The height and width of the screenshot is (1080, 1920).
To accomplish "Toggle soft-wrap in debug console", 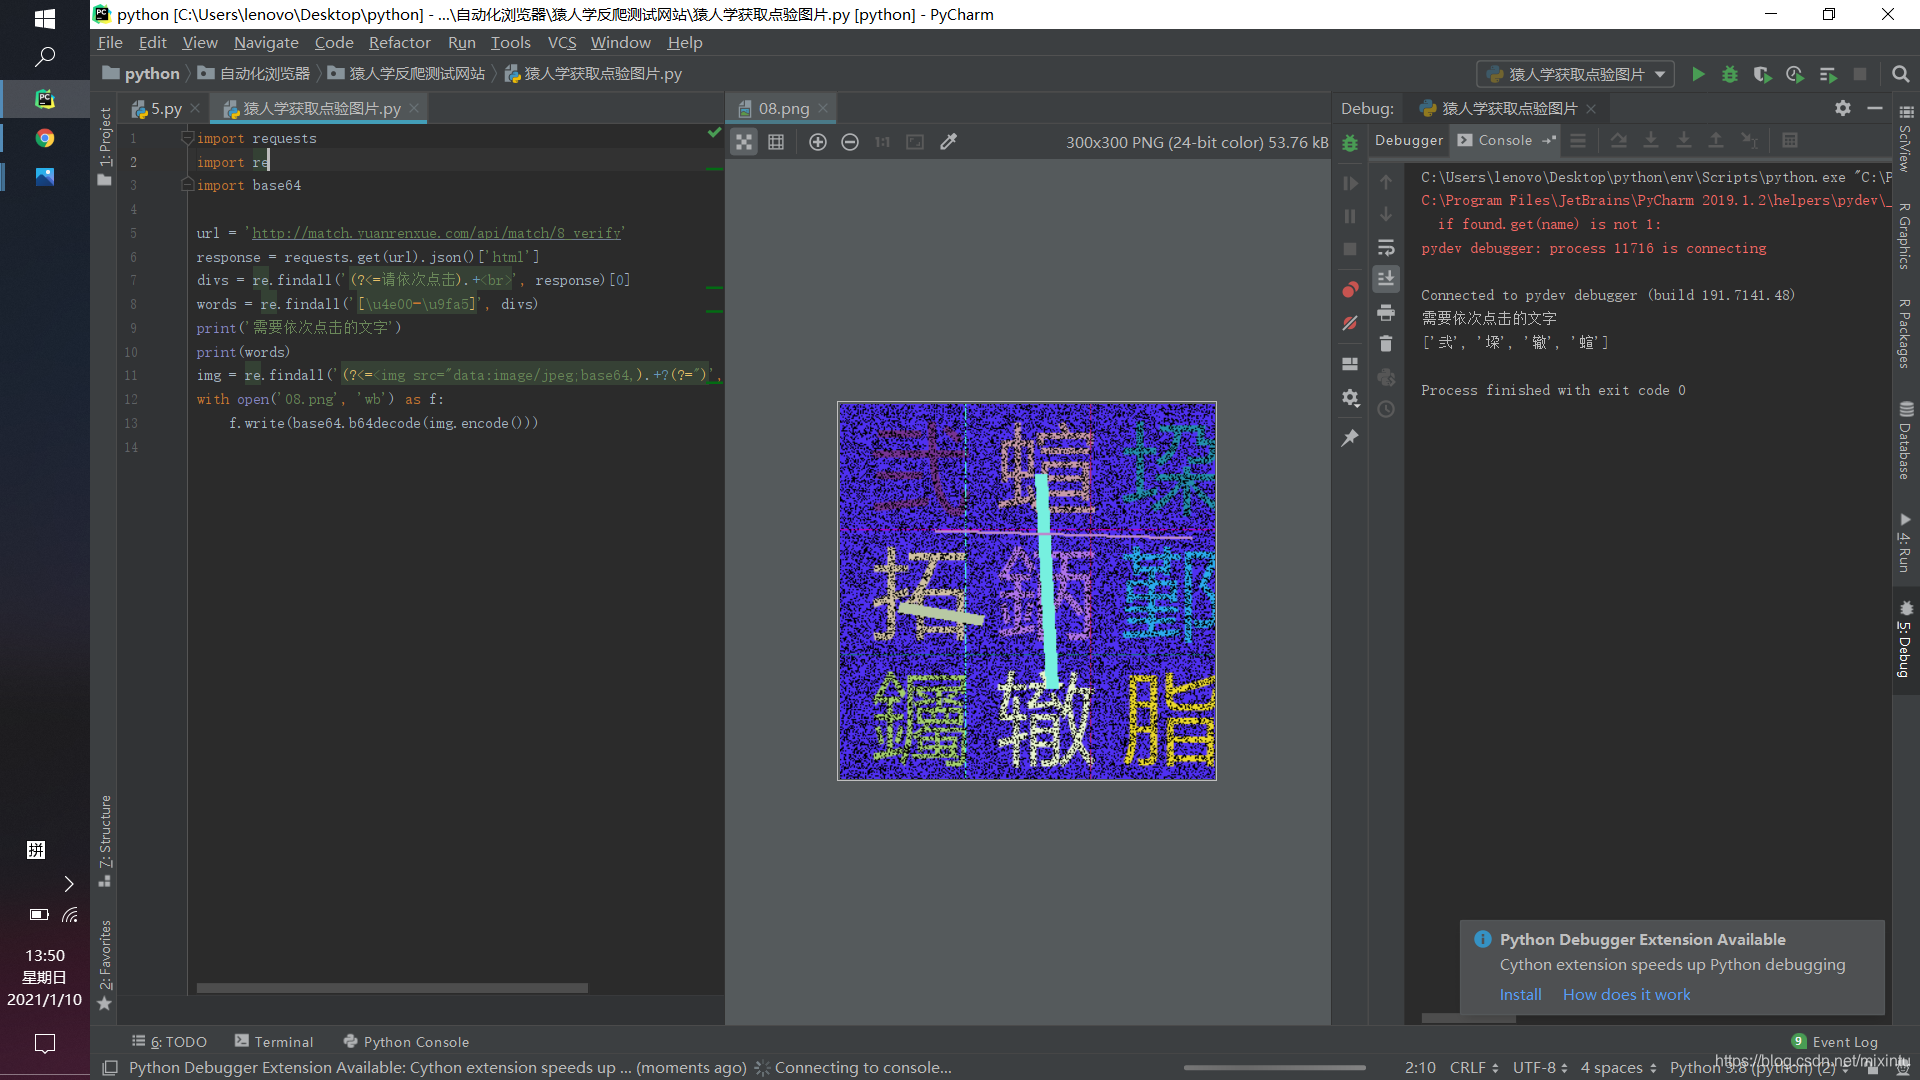I will [x=1386, y=247].
